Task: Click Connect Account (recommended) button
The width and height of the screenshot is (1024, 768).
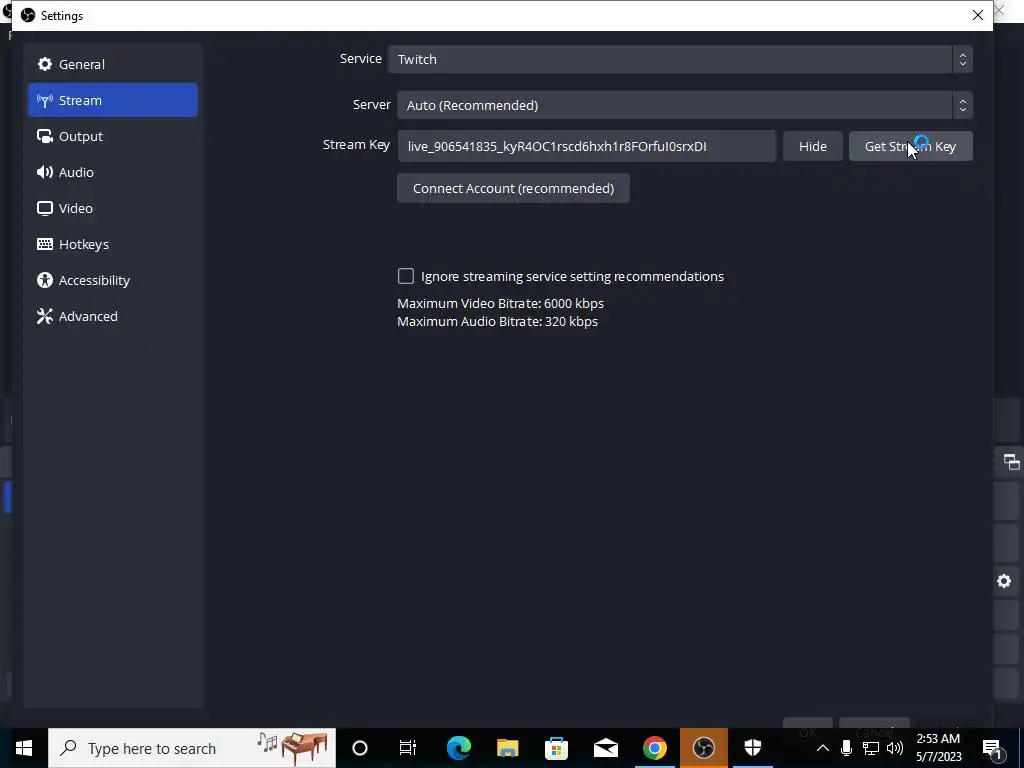Action: tap(513, 188)
